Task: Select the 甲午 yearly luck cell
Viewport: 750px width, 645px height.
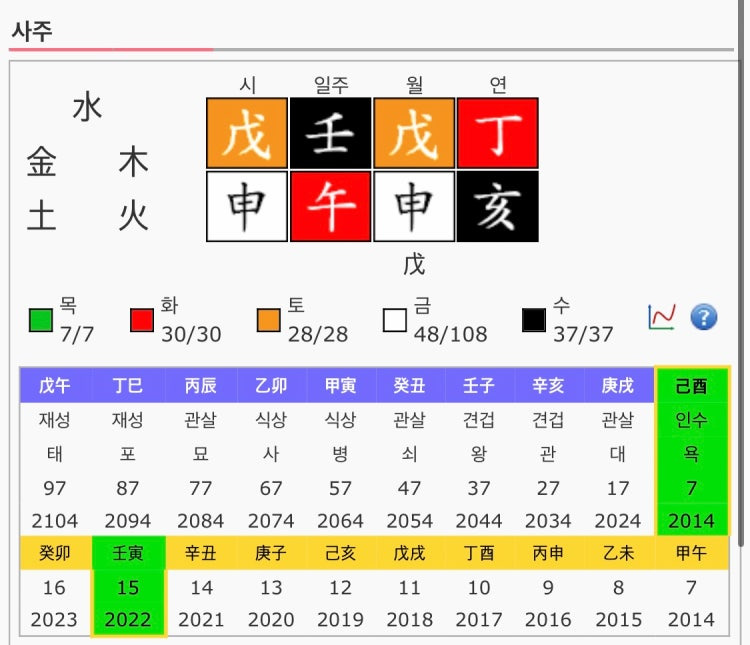Action: point(692,553)
